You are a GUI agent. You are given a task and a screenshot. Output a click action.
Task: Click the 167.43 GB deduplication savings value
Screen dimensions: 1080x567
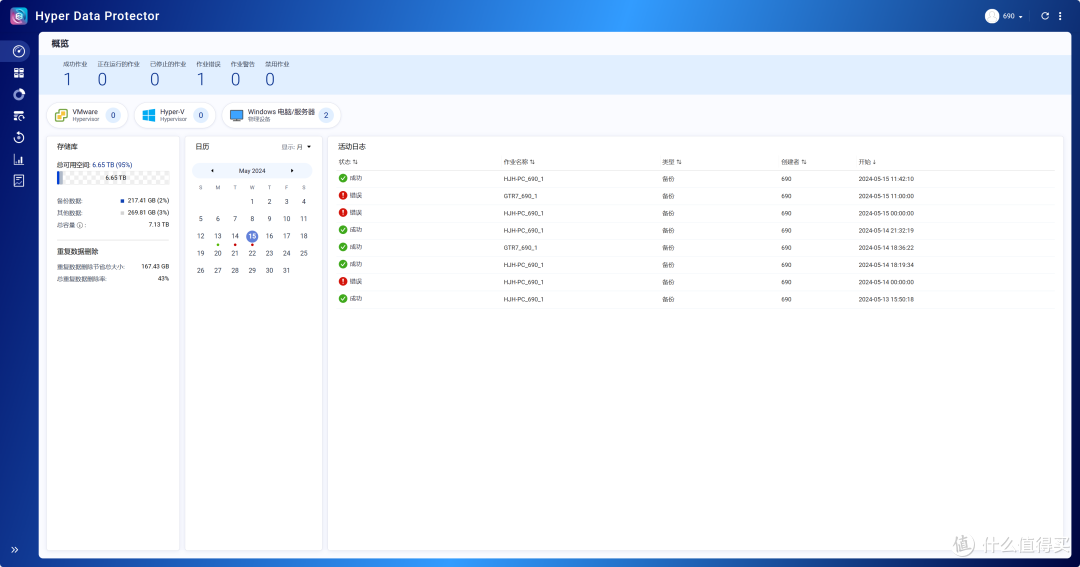point(155,267)
